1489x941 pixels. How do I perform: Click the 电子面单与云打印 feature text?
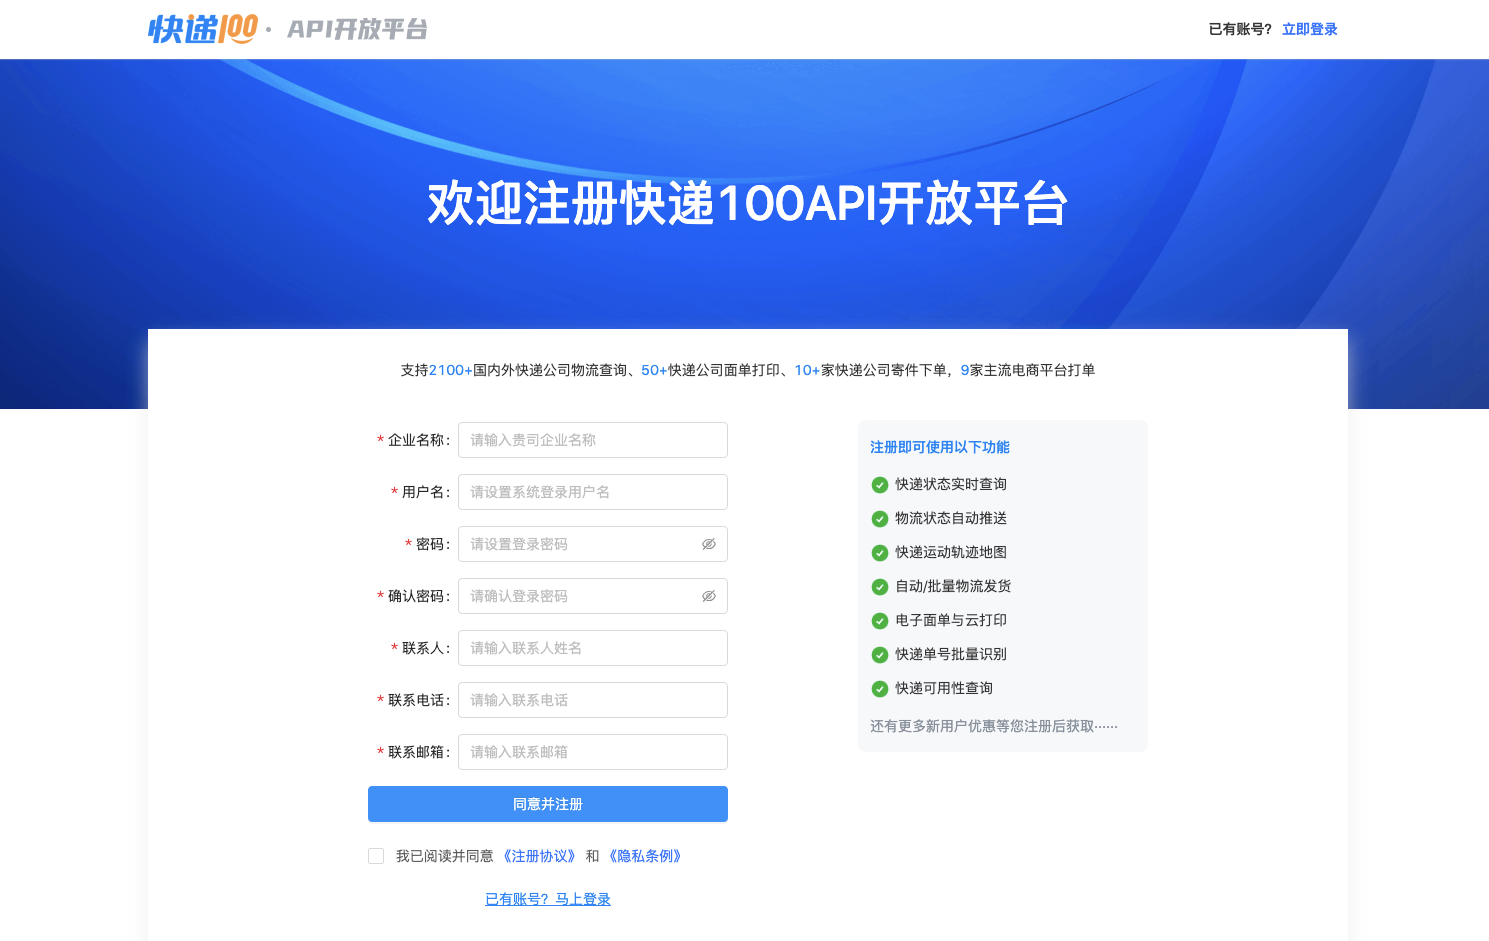click(x=951, y=620)
